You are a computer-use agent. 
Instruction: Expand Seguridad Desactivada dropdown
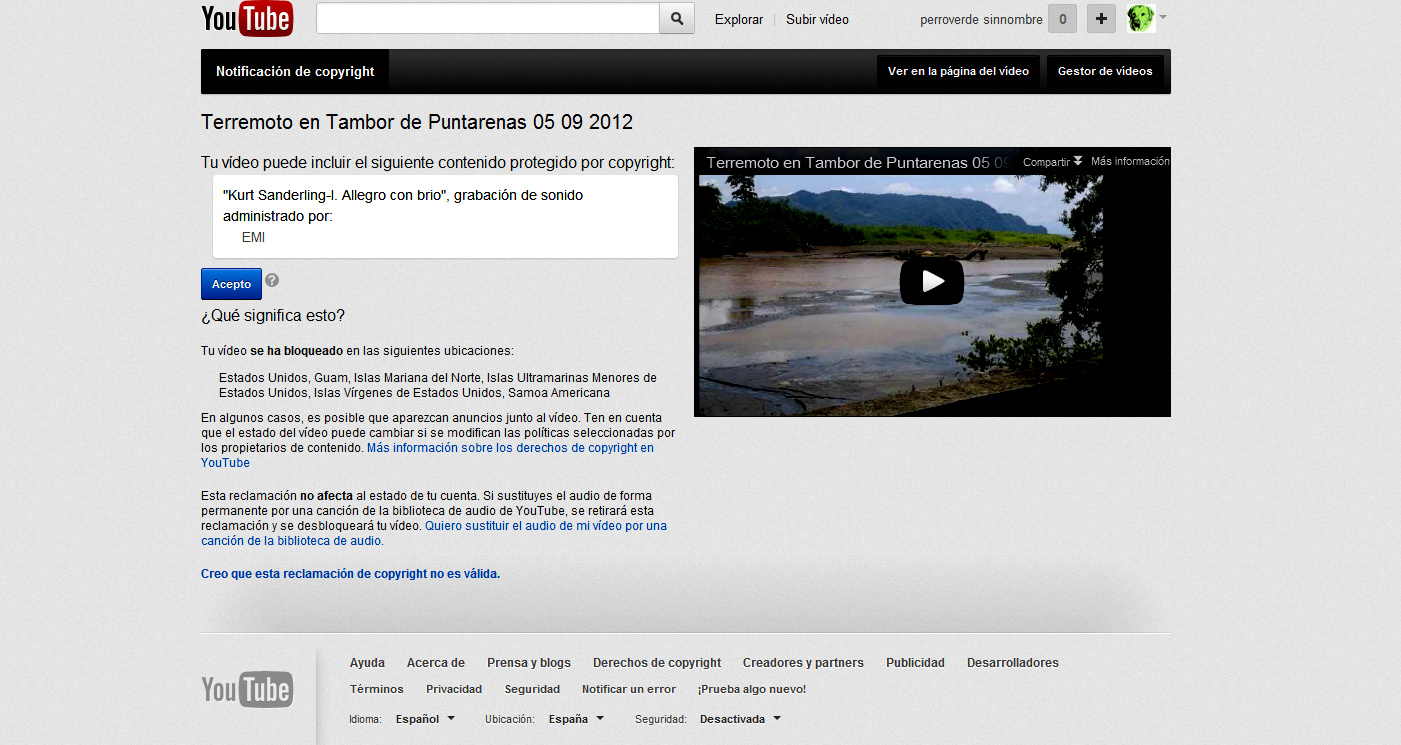(x=740, y=719)
